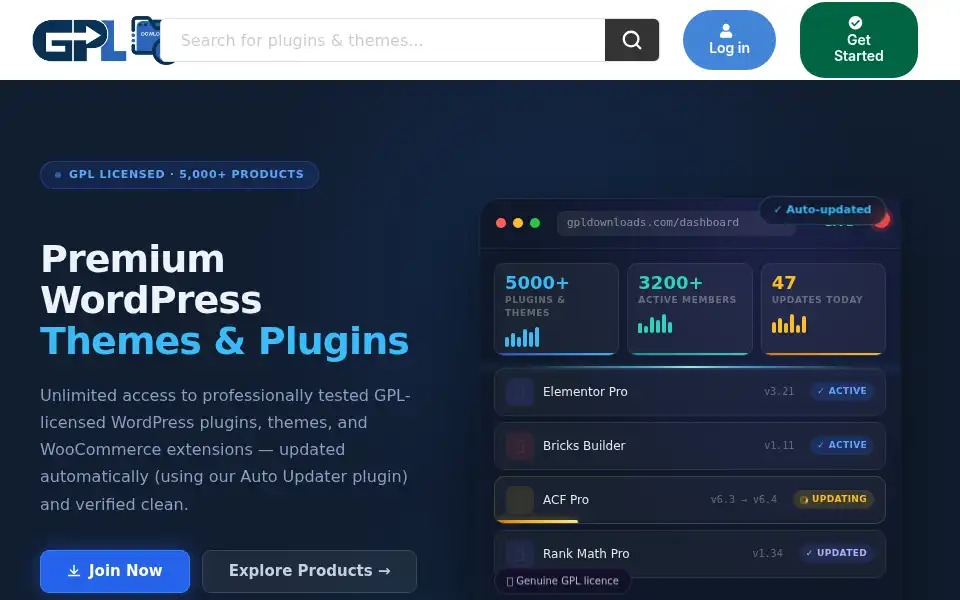Select the ACF Pro row

(x=690, y=500)
